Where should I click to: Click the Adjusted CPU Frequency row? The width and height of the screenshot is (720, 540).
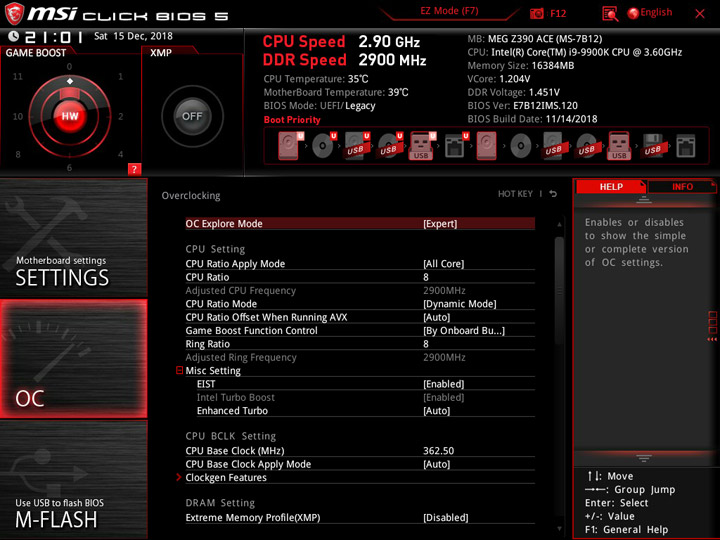click(360, 290)
